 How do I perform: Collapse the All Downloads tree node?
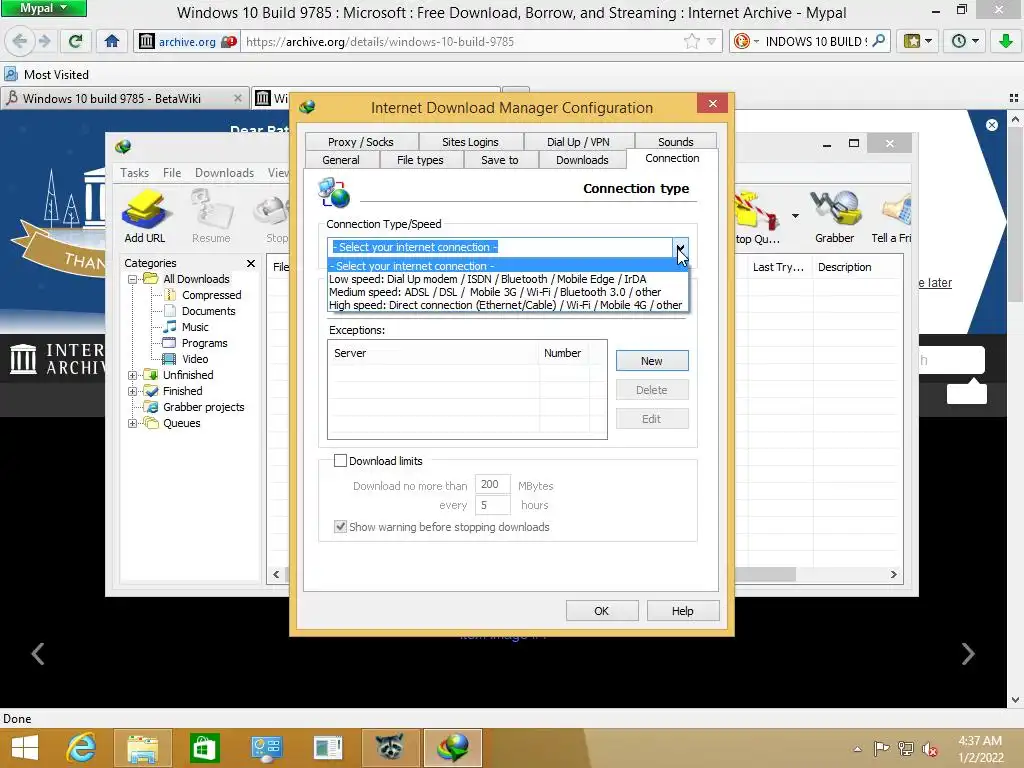click(x=133, y=280)
